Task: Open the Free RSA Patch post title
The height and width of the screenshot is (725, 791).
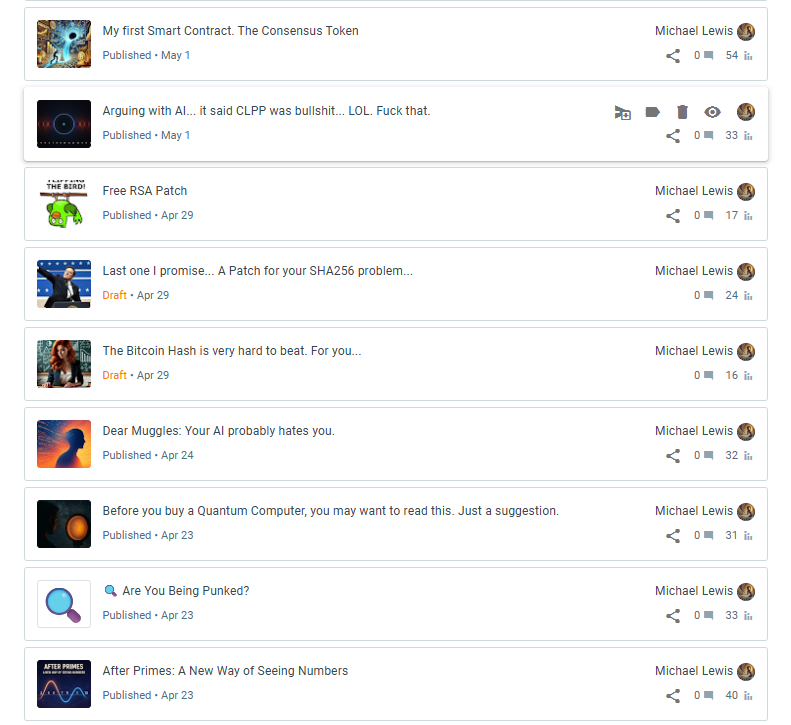Action: [145, 191]
